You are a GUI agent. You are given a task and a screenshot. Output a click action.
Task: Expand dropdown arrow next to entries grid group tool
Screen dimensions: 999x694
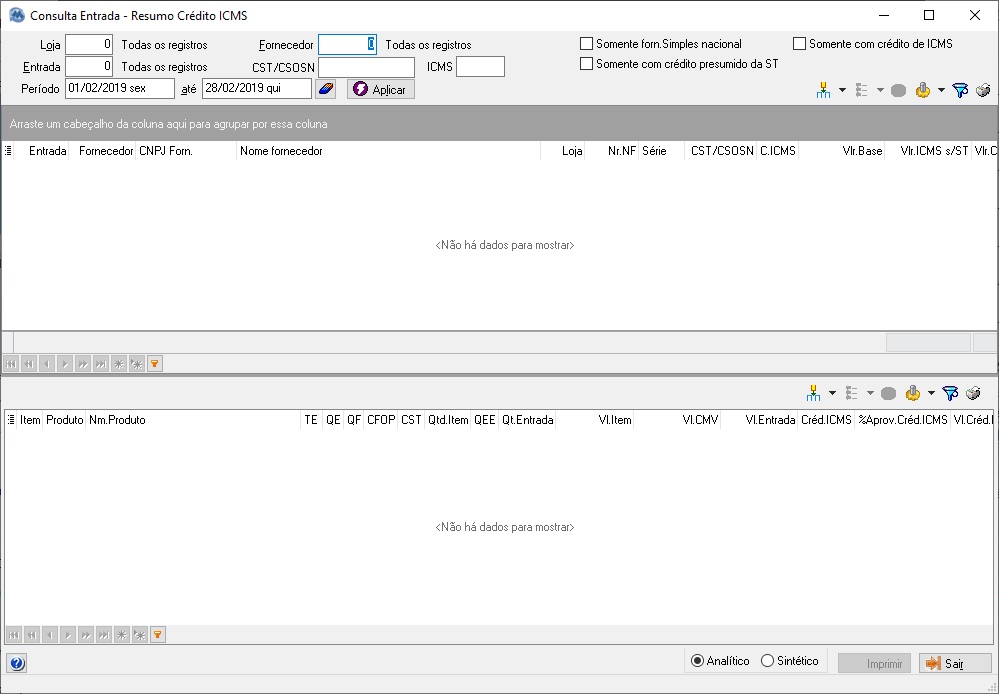(842, 90)
